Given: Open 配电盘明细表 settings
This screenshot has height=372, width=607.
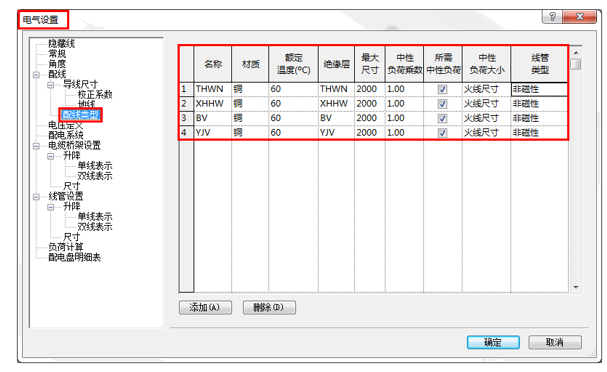Looking at the screenshot, I should click(74, 257).
